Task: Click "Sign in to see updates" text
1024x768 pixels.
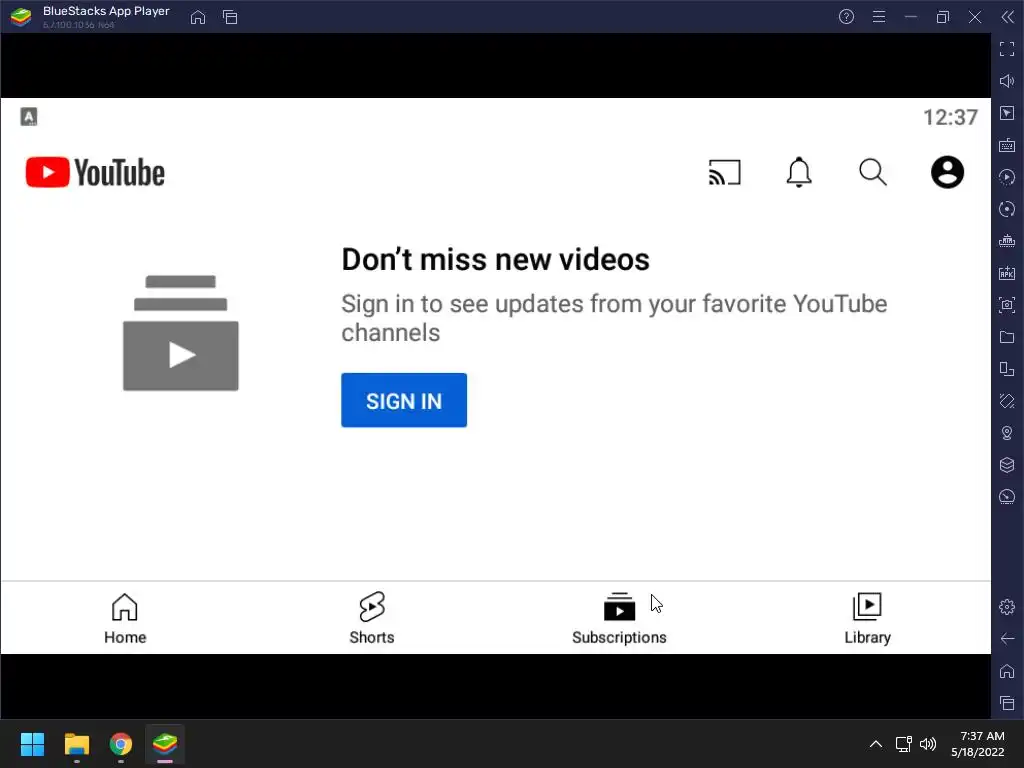Action: [x=614, y=318]
